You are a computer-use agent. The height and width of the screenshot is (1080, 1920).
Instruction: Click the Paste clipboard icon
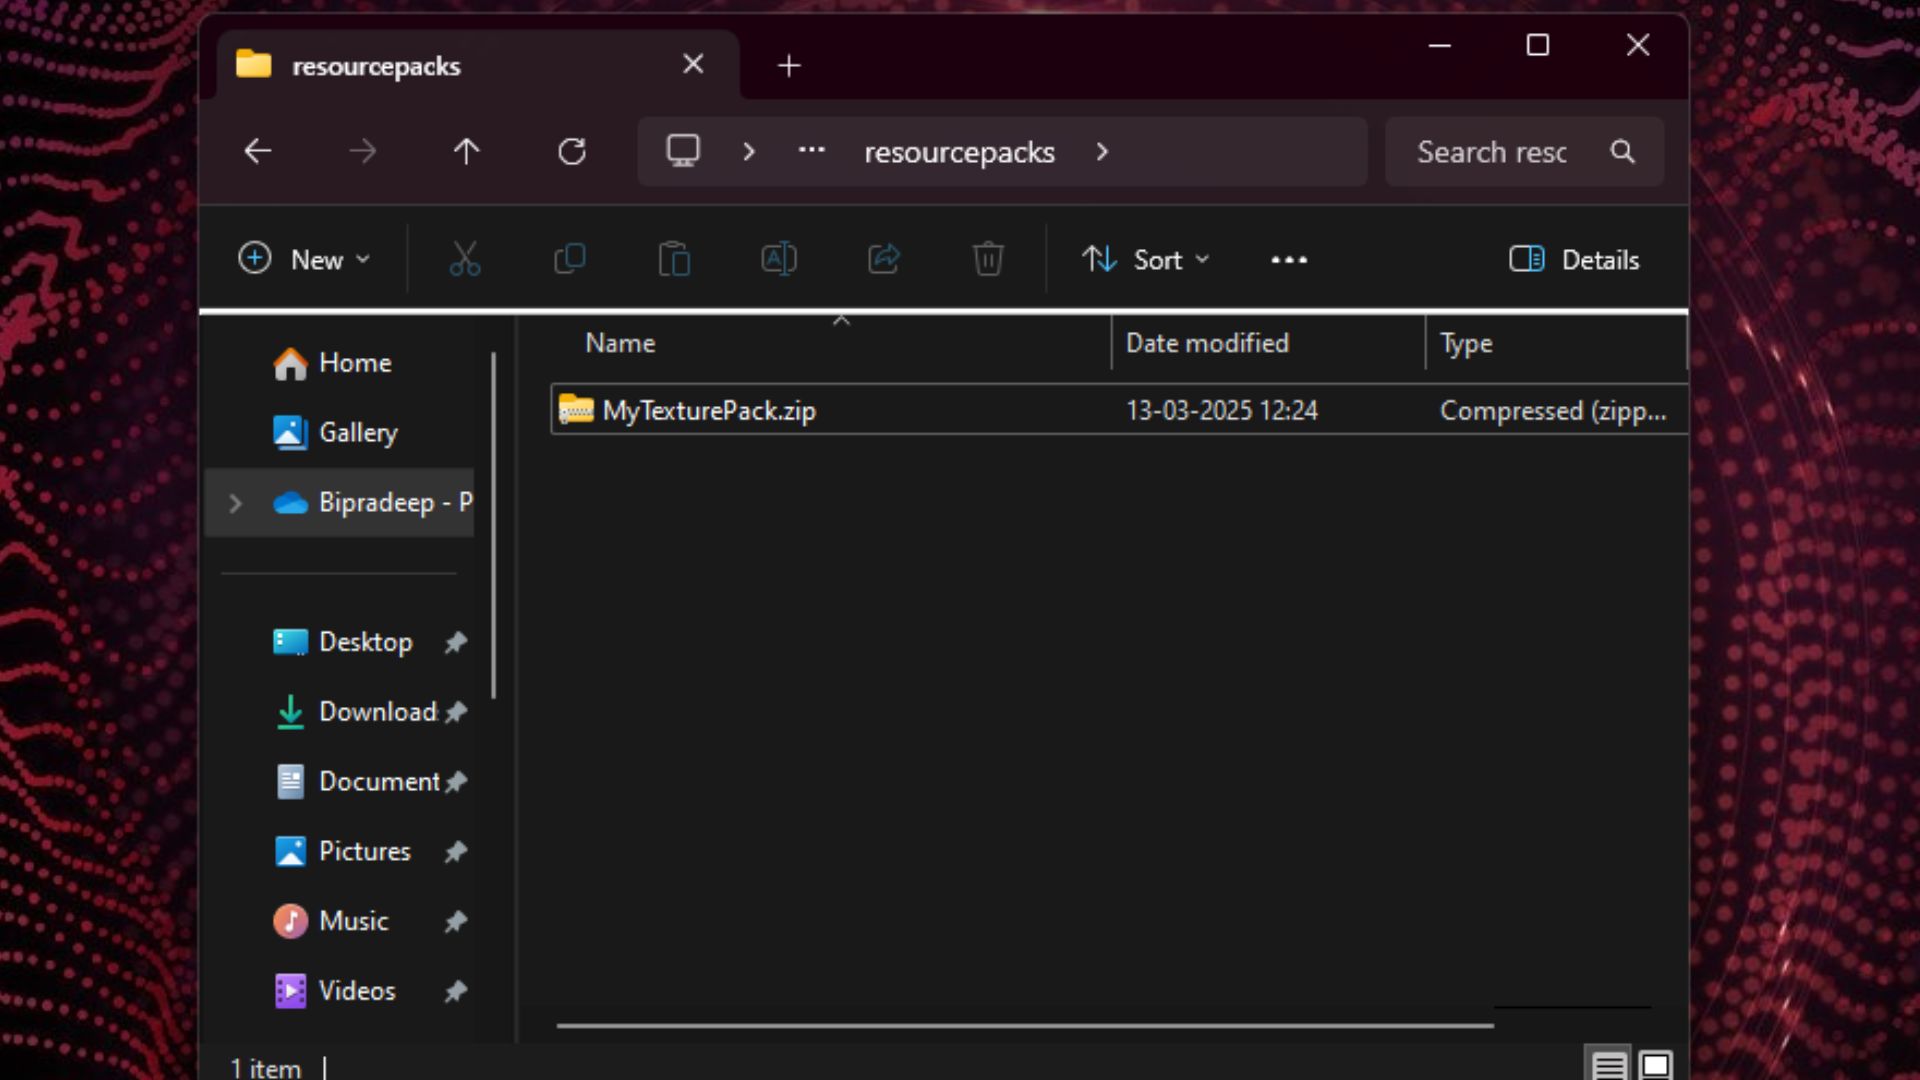pyautogui.click(x=674, y=259)
